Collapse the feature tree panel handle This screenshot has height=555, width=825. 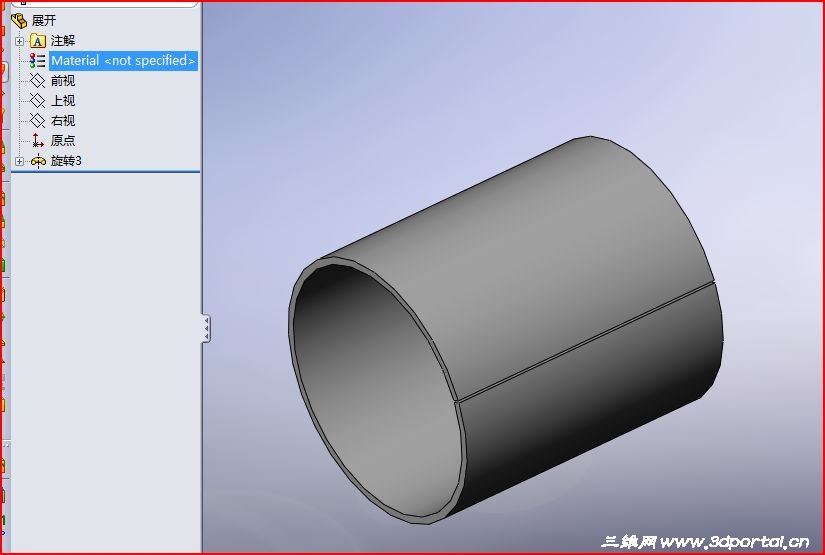[x=206, y=329]
